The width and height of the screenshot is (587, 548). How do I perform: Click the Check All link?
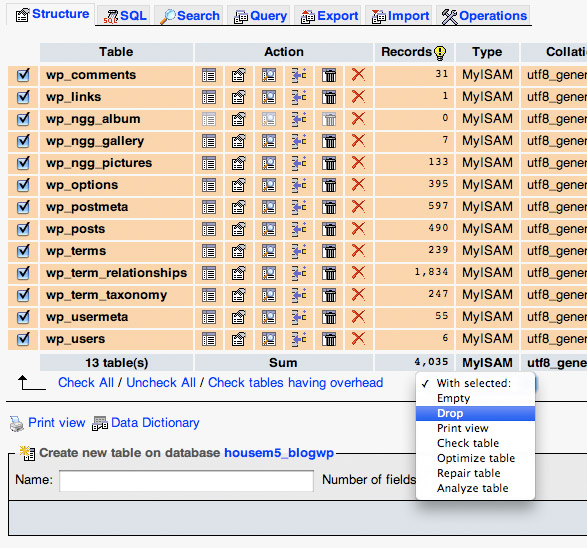86,383
